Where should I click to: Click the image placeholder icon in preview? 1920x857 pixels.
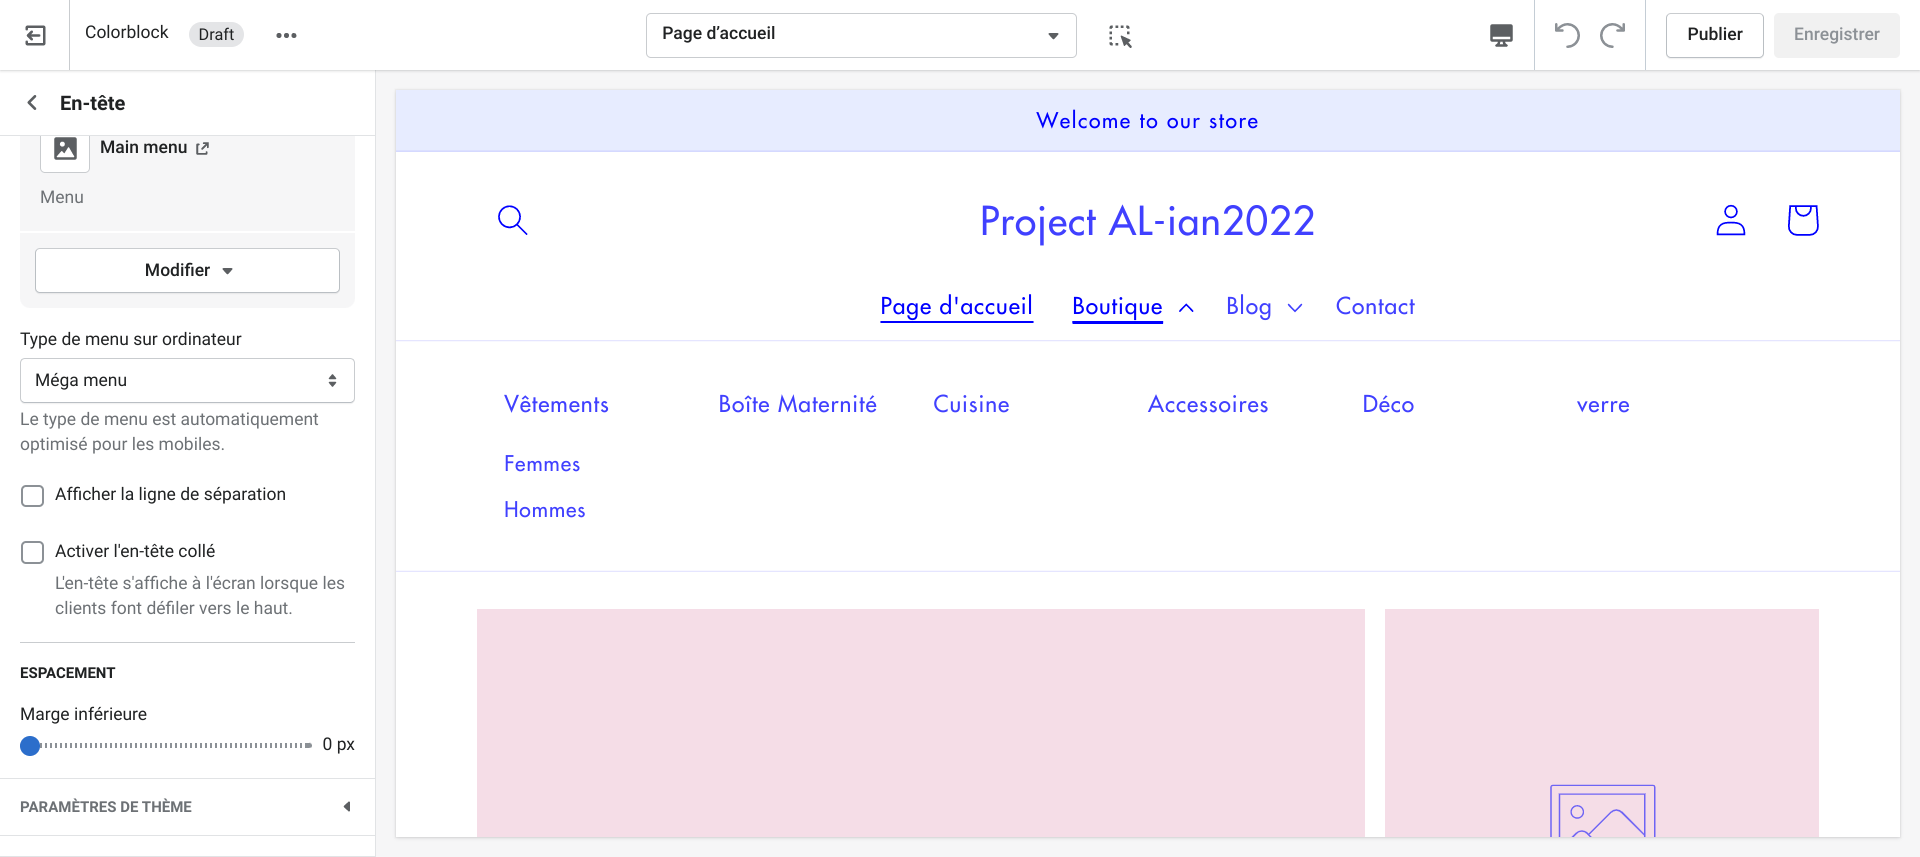click(x=1602, y=811)
